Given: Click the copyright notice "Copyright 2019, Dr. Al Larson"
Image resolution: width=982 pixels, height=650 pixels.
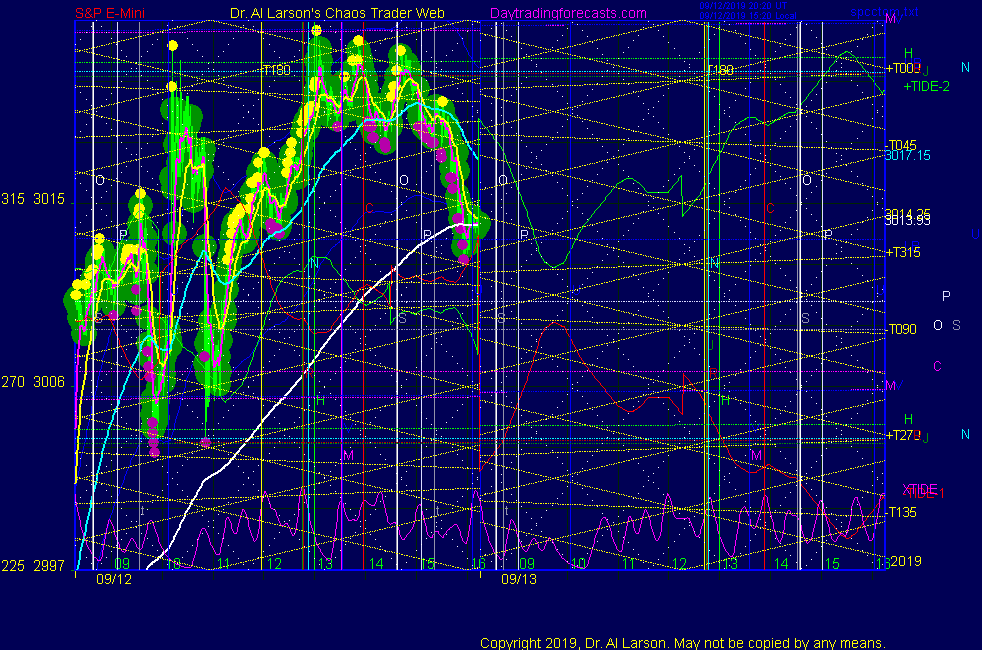Looking at the screenshot, I should tap(573, 643).
